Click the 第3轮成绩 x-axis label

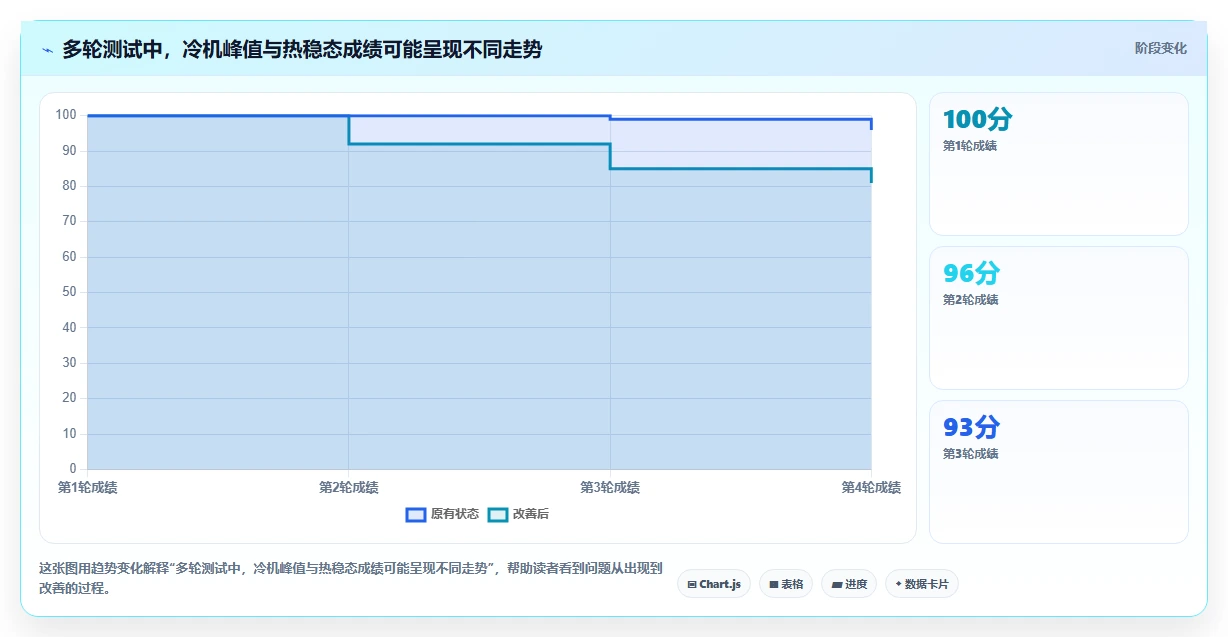point(610,488)
